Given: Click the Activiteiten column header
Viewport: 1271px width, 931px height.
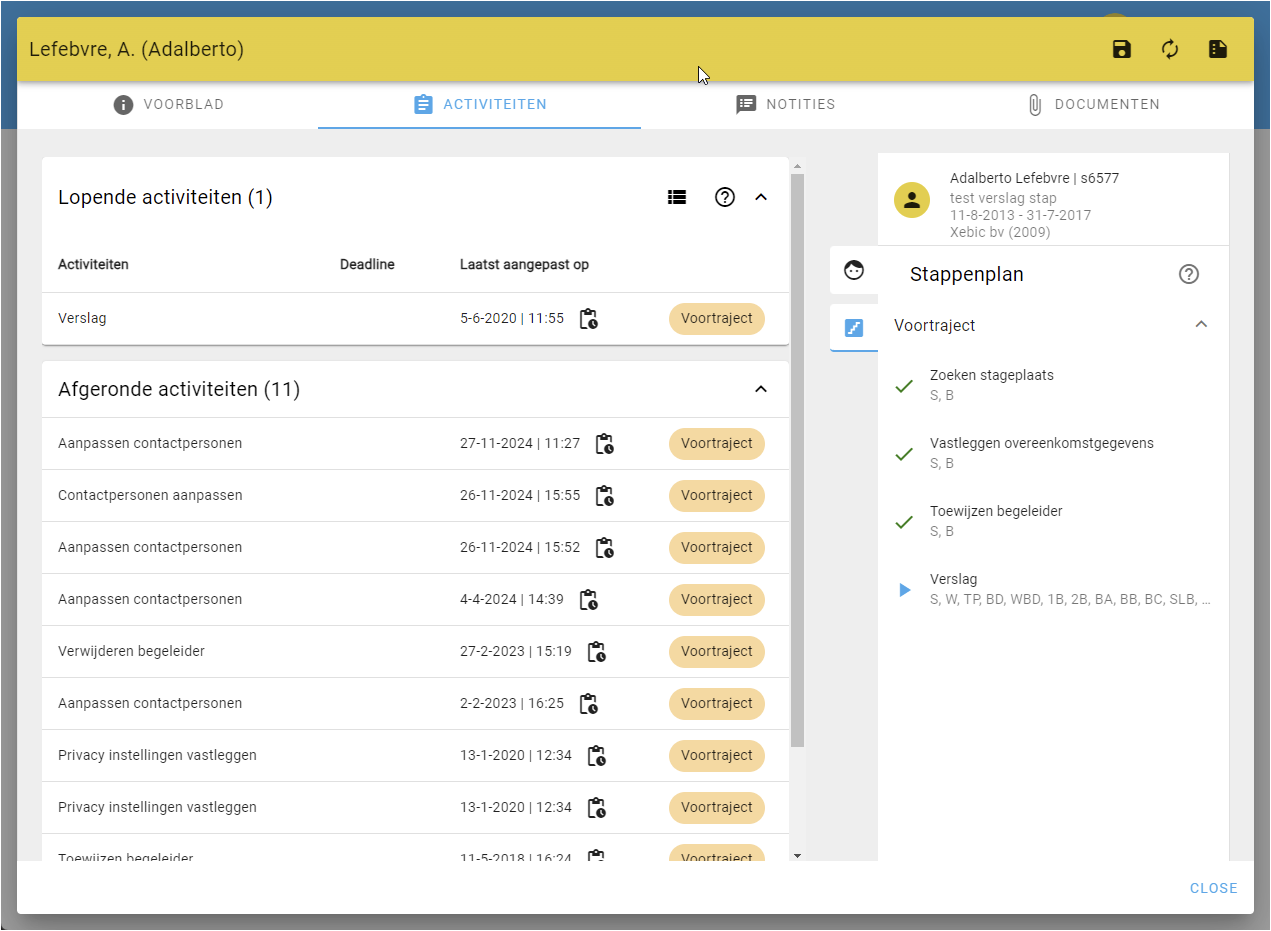Looking at the screenshot, I should [93, 265].
